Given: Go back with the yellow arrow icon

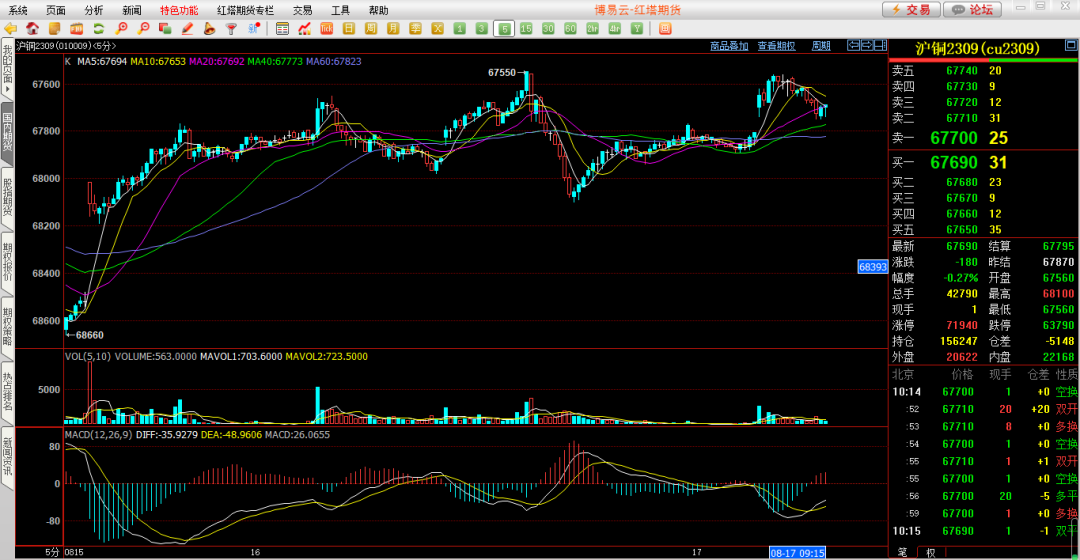Looking at the screenshot, I should pyautogui.click(x=10, y=28).
